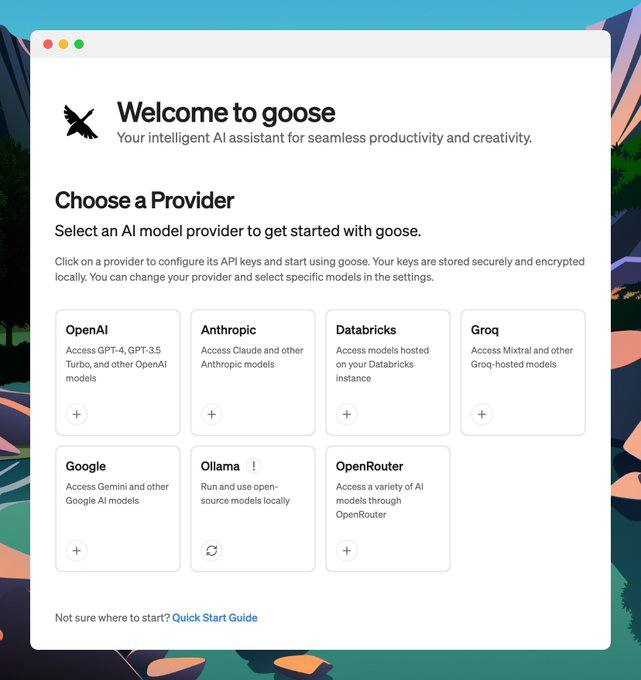Click the 'Choose a Provider' heading

click(144, 200)
